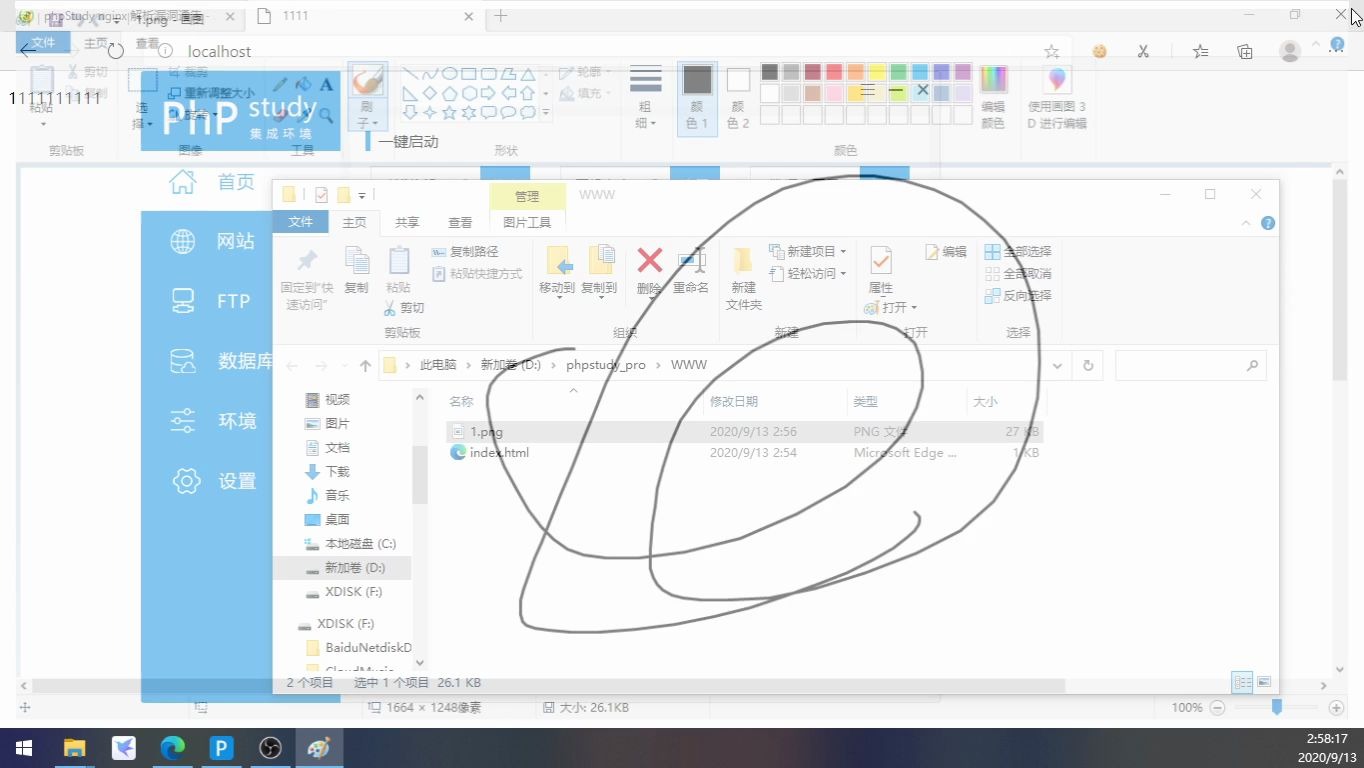
Task: Open 数据库 database in phpStudy sidebar
Action: tap(221, 361)
